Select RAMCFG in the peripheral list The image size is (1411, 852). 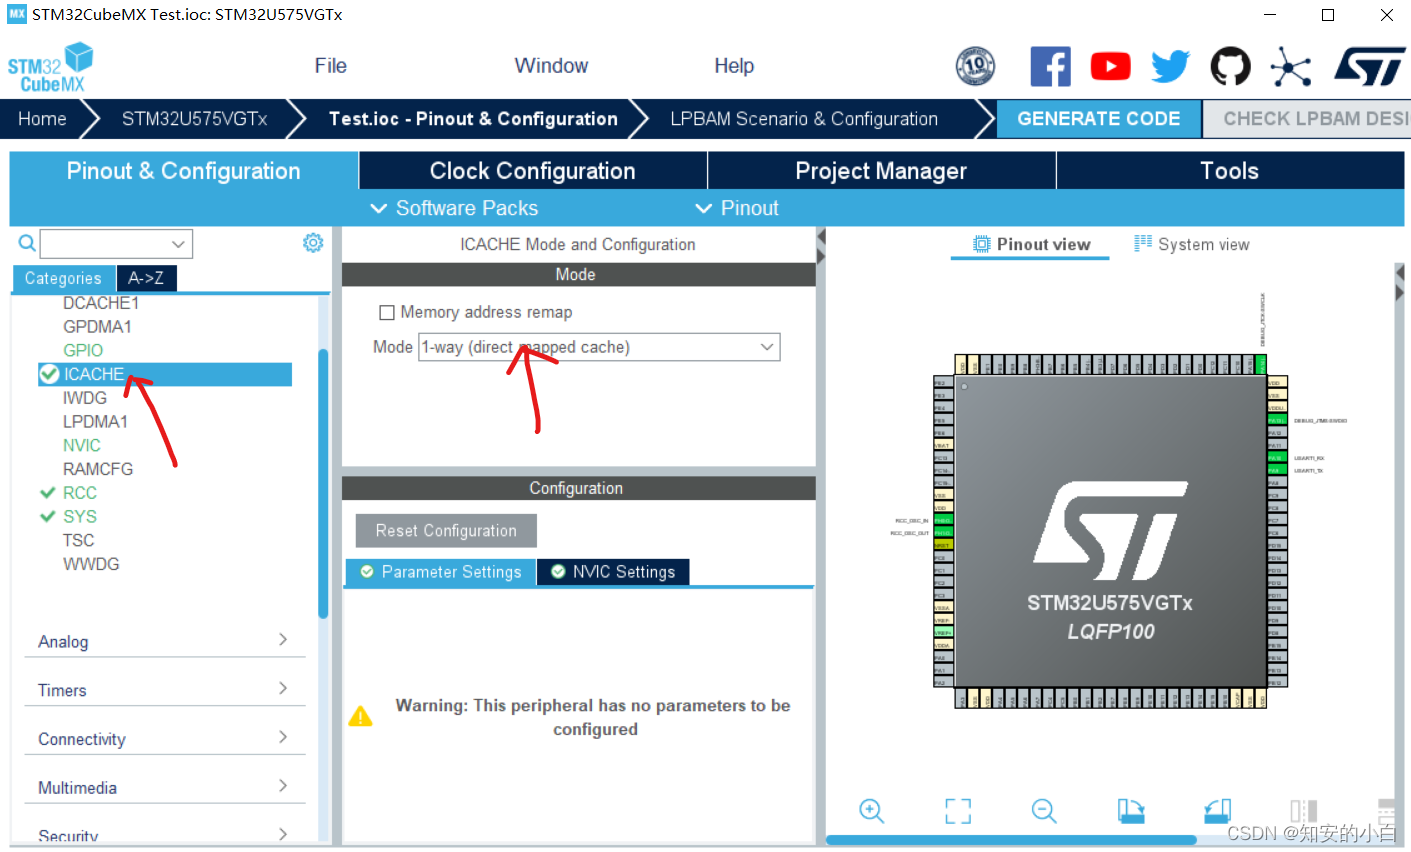pyautogui.click(x=98, y=469)
